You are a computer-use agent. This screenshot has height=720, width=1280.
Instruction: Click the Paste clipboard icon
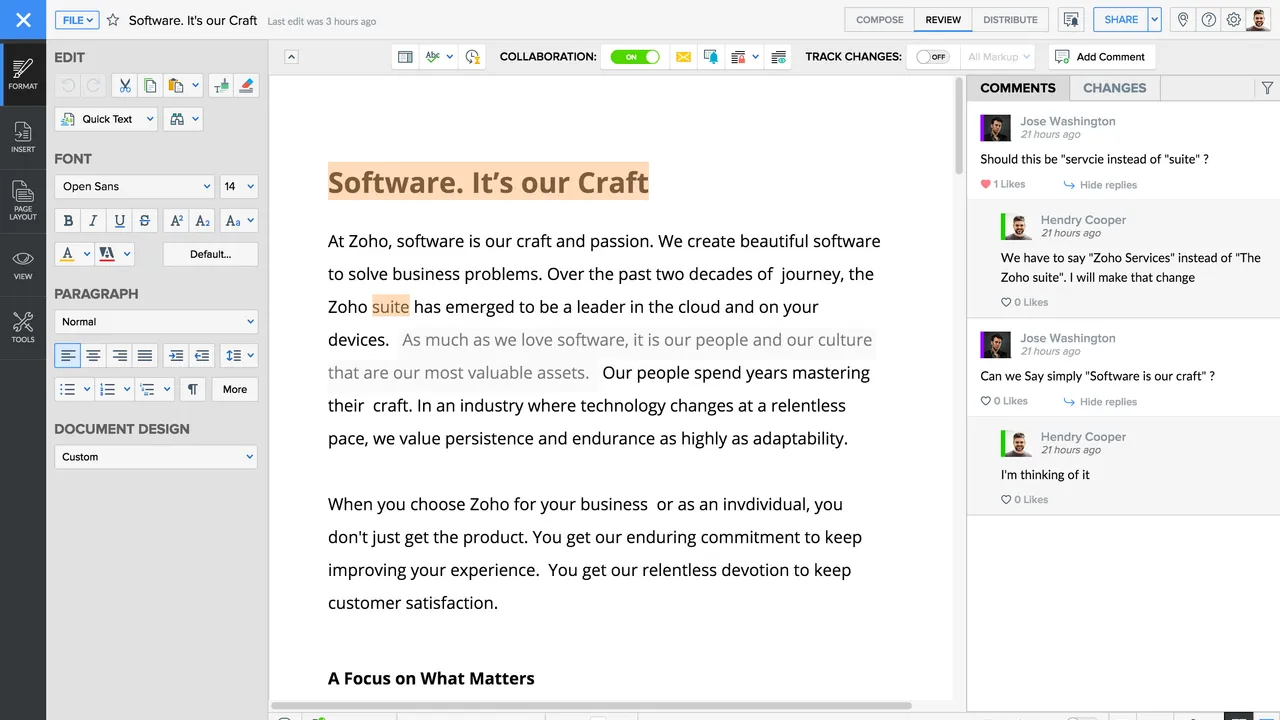click(176, 86)
